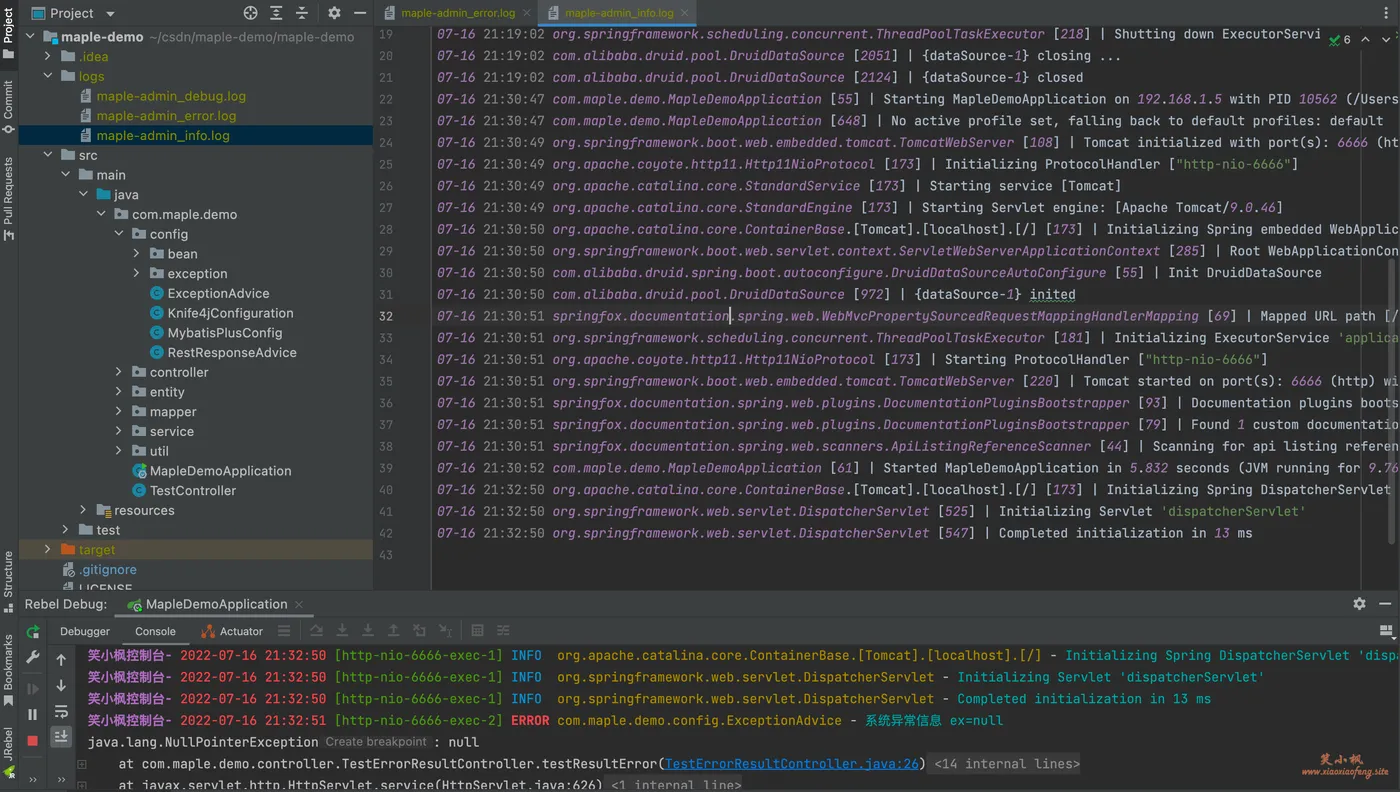This screenshot has width=1400, height=792.
Task: Open threads list icon beside Actuator
Action: [284, 631]
